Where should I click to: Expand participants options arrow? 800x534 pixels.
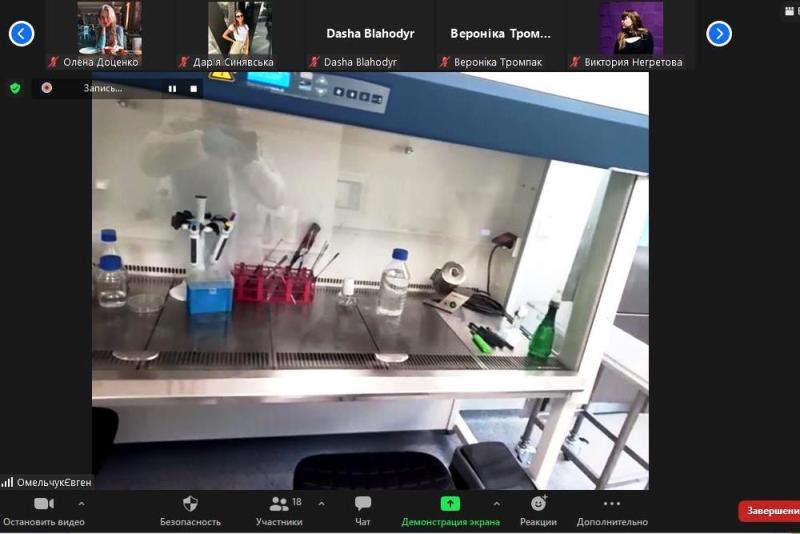321,504
